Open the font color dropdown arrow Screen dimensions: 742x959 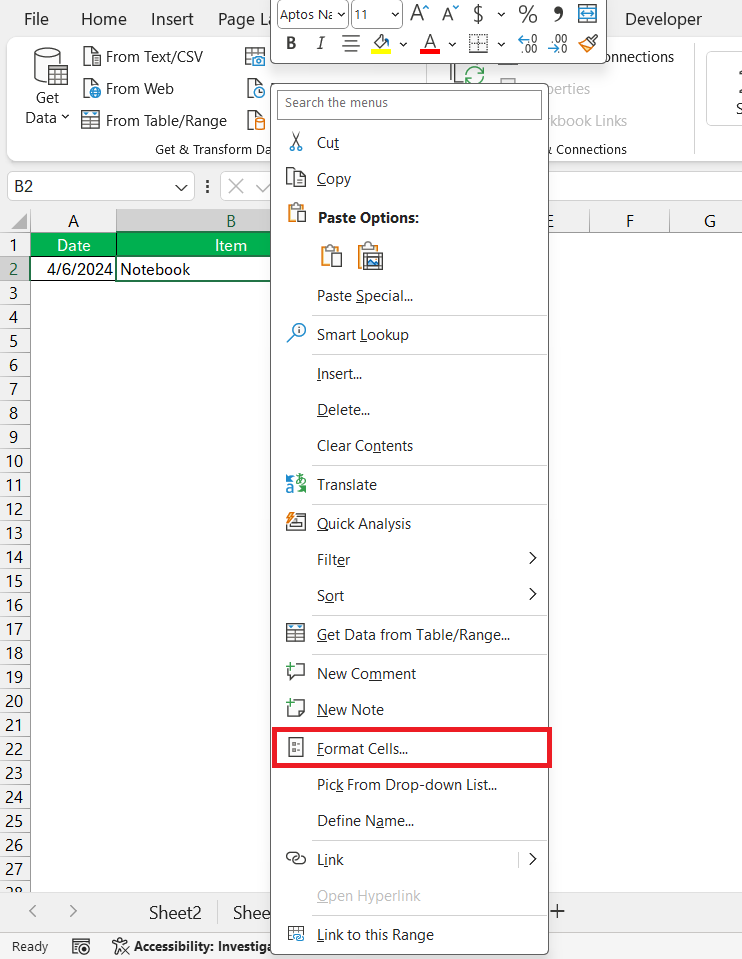pyautogui.click(x=452, y=44)
